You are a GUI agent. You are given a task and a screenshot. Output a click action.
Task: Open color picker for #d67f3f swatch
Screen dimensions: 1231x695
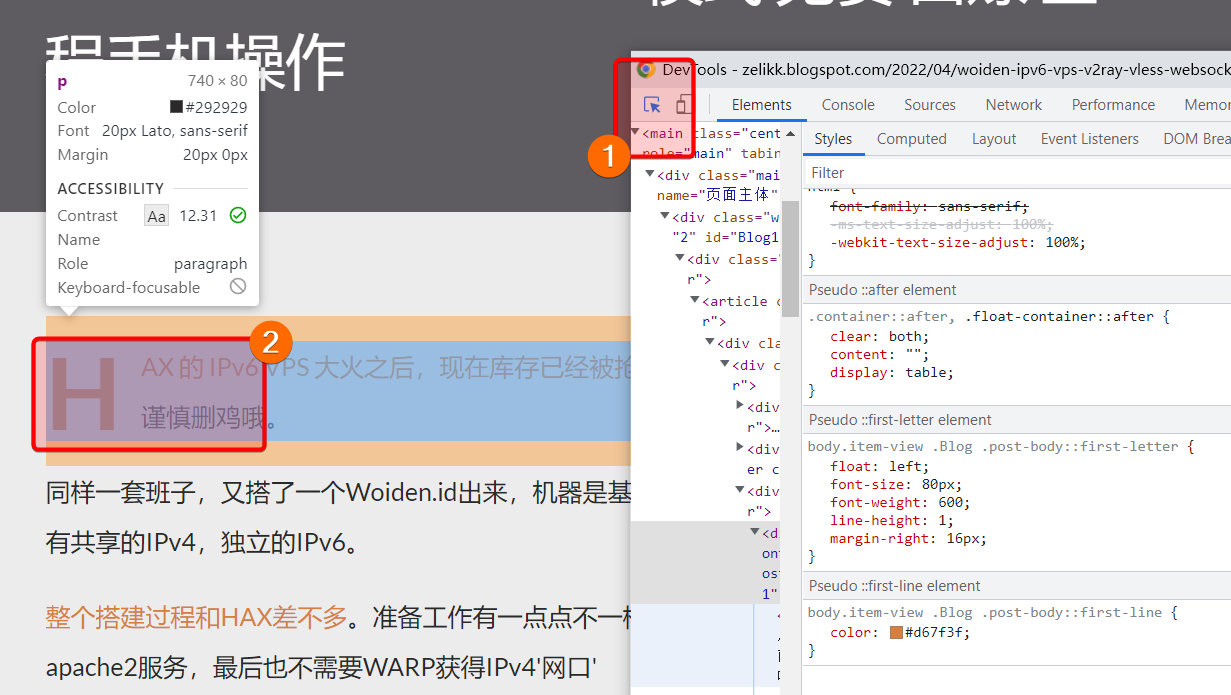point(896,633)
